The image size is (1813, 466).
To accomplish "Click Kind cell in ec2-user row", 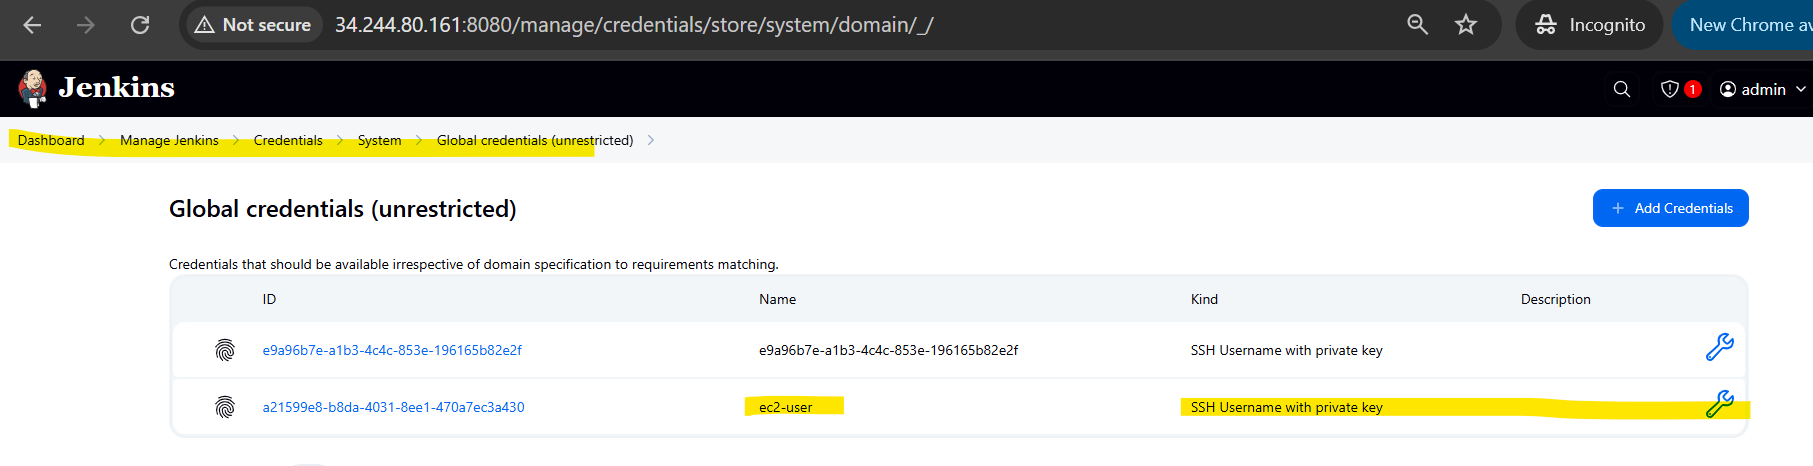I will tap(1286, 407).
